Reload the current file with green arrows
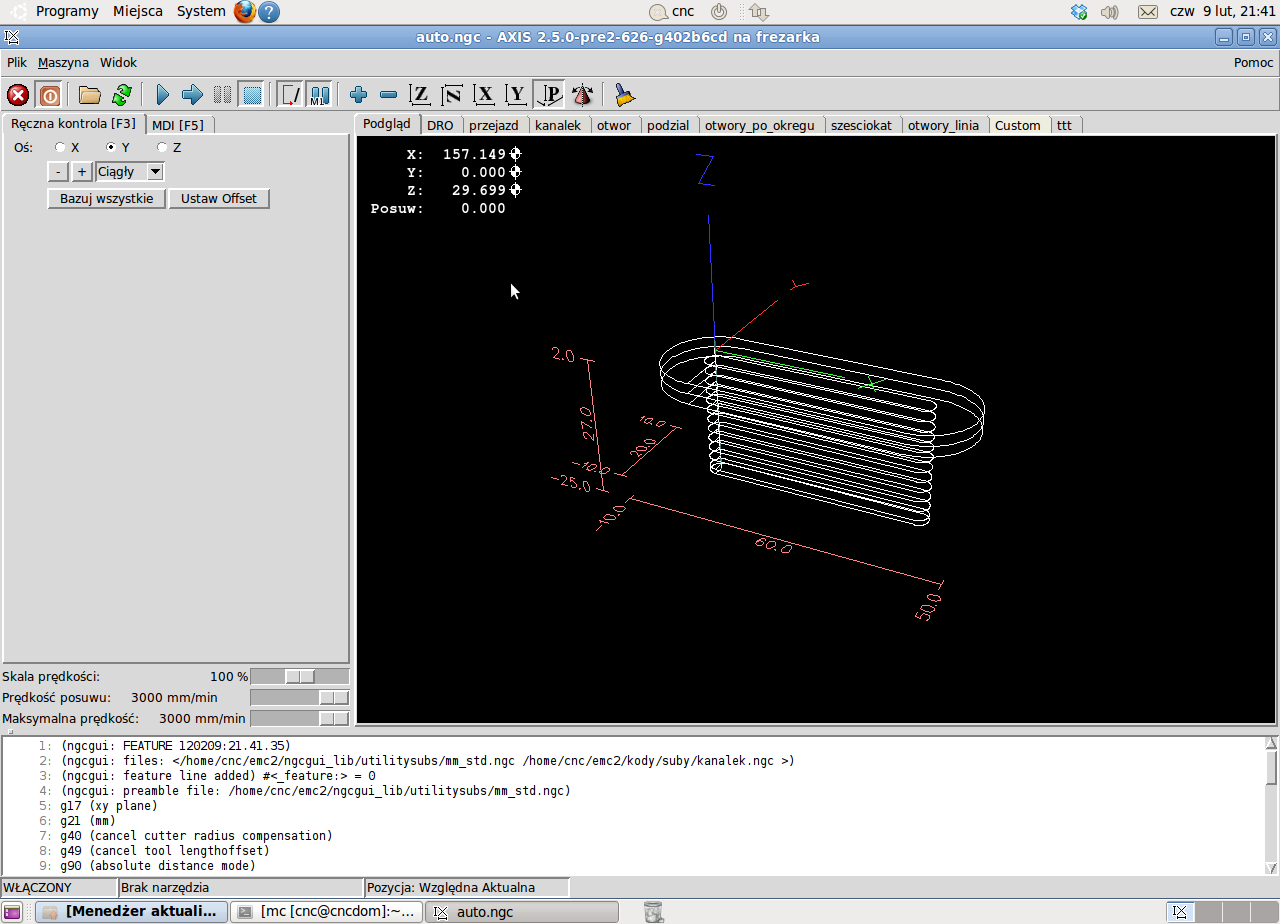1280x924 pixels. 121,95
